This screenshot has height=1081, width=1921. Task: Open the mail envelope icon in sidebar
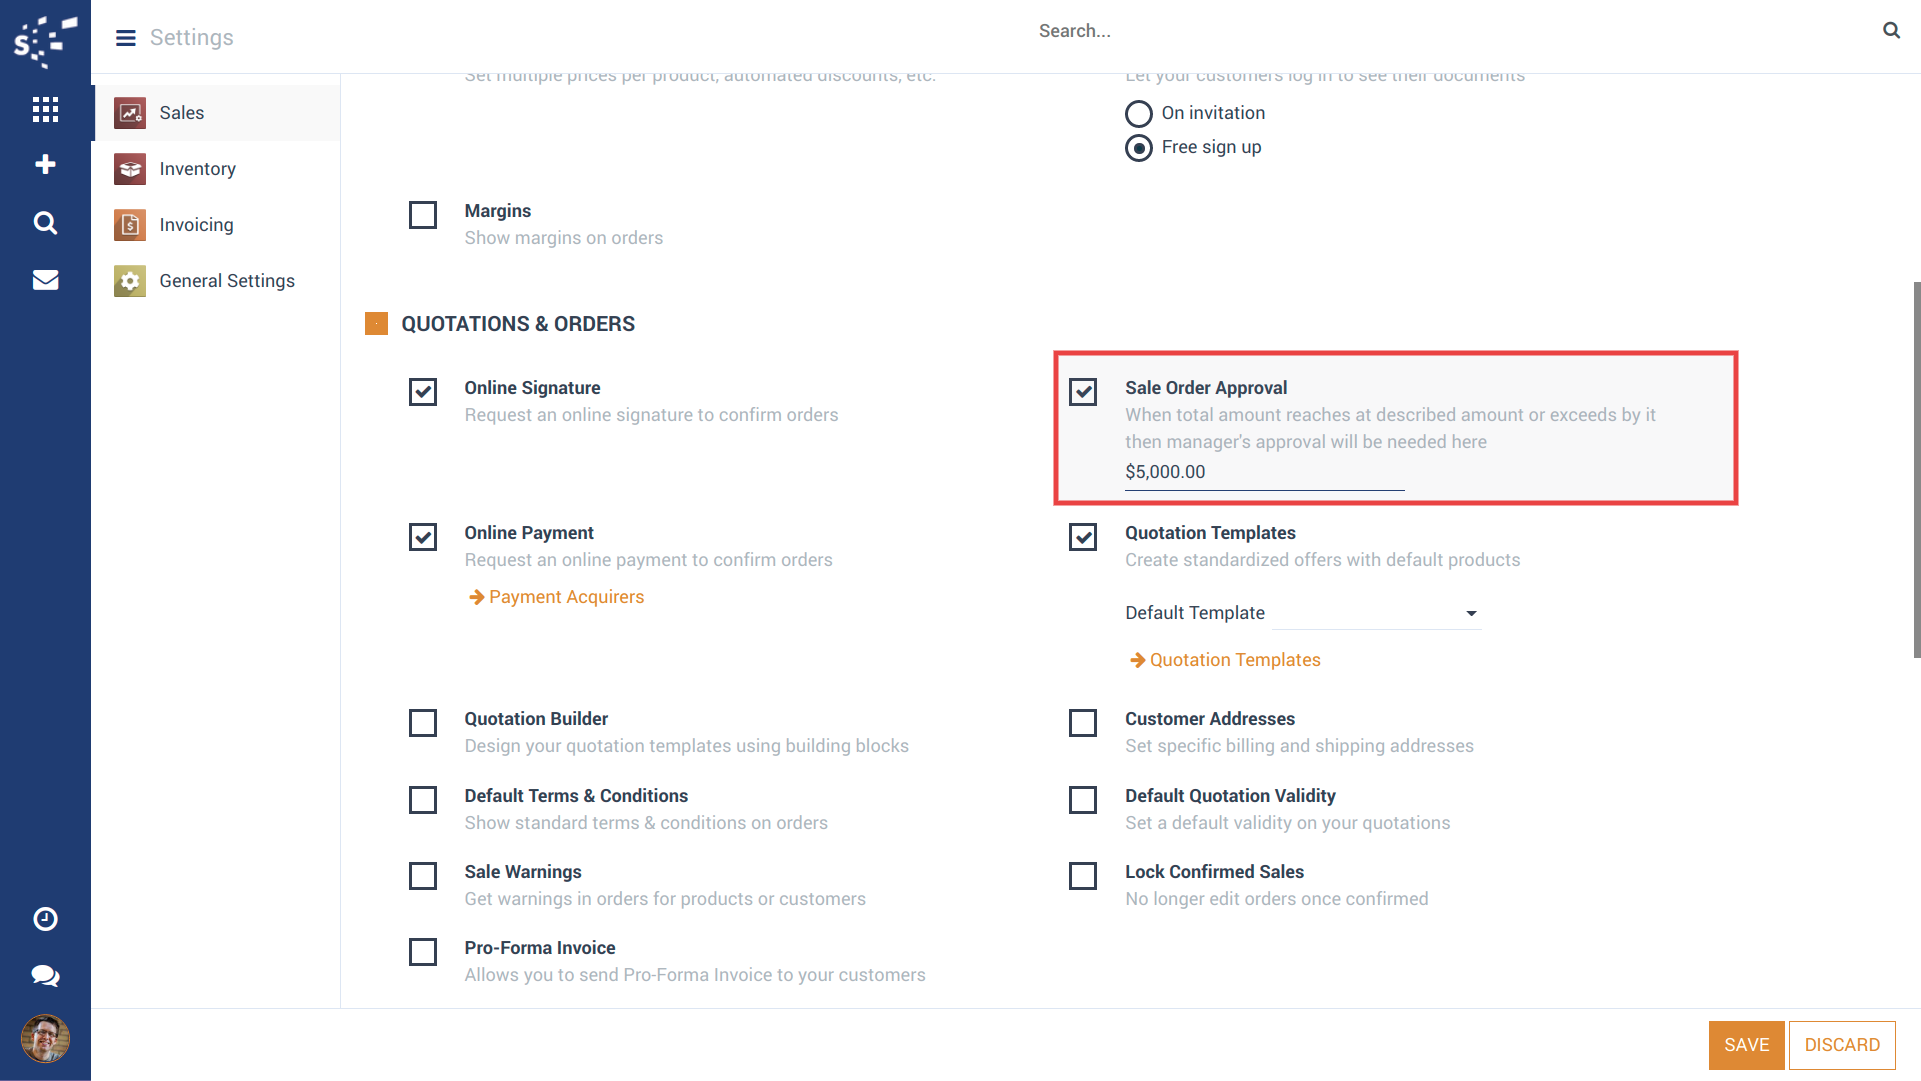pyautogui.click(x=45, y=280)
